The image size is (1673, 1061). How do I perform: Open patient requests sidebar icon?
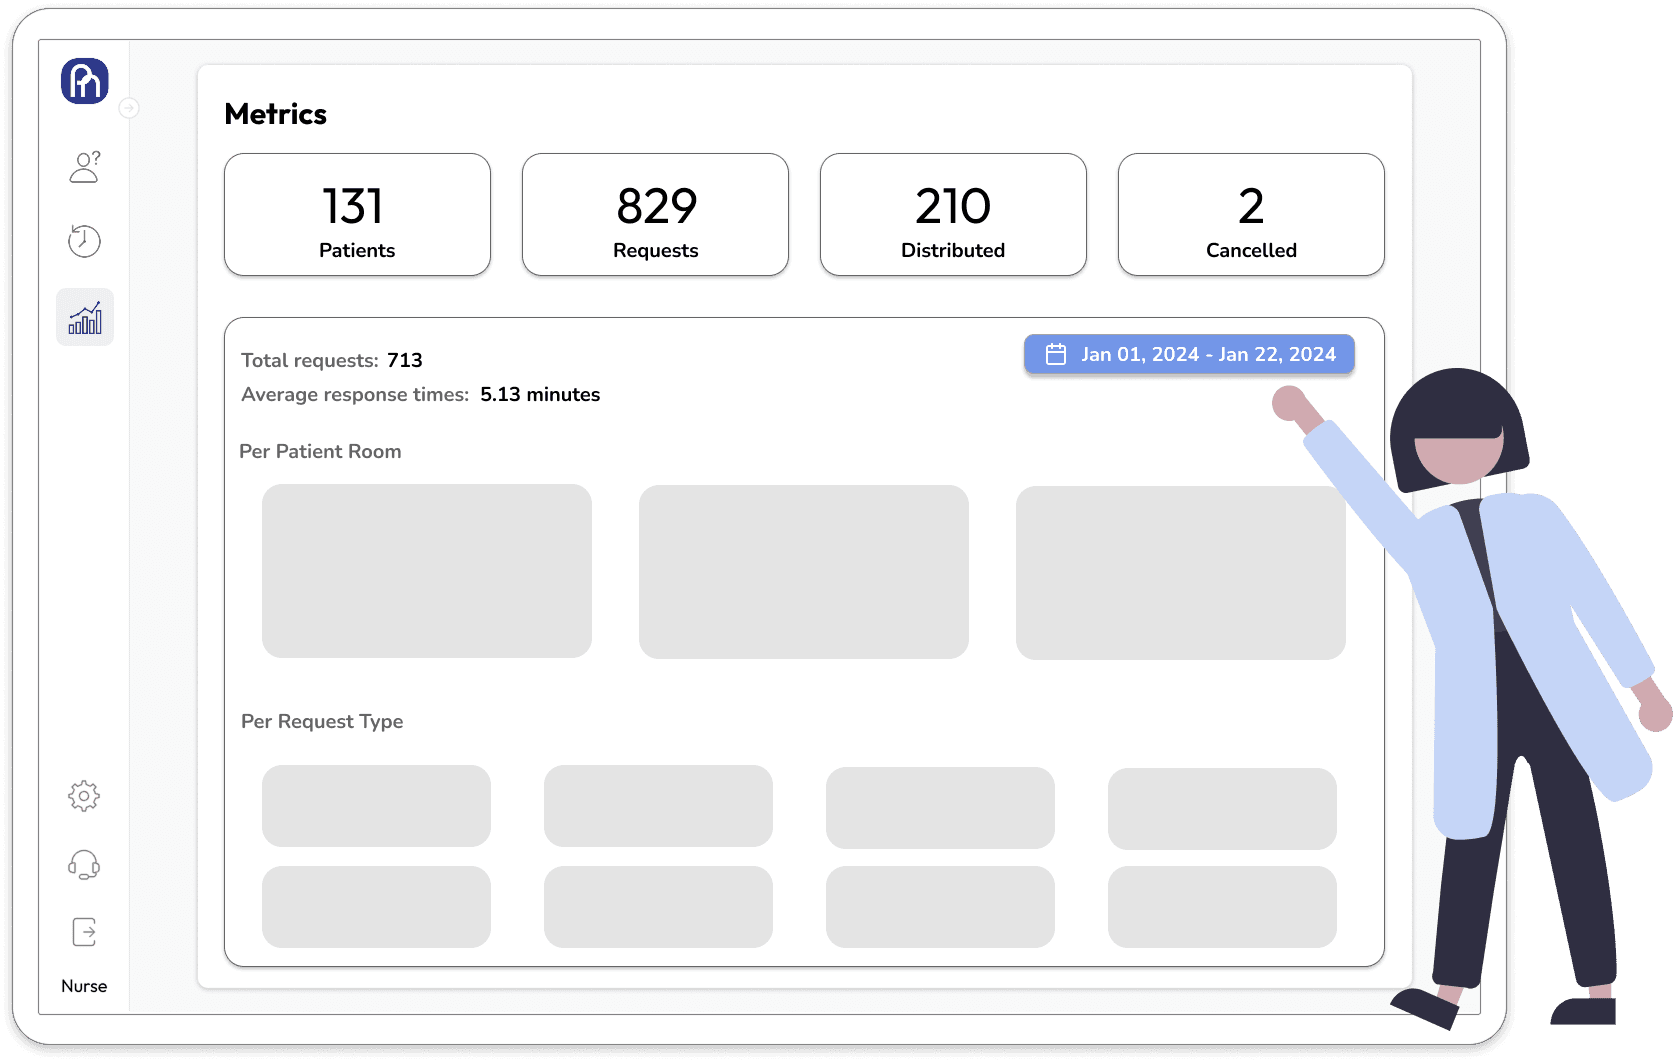[x=85, y=167]
